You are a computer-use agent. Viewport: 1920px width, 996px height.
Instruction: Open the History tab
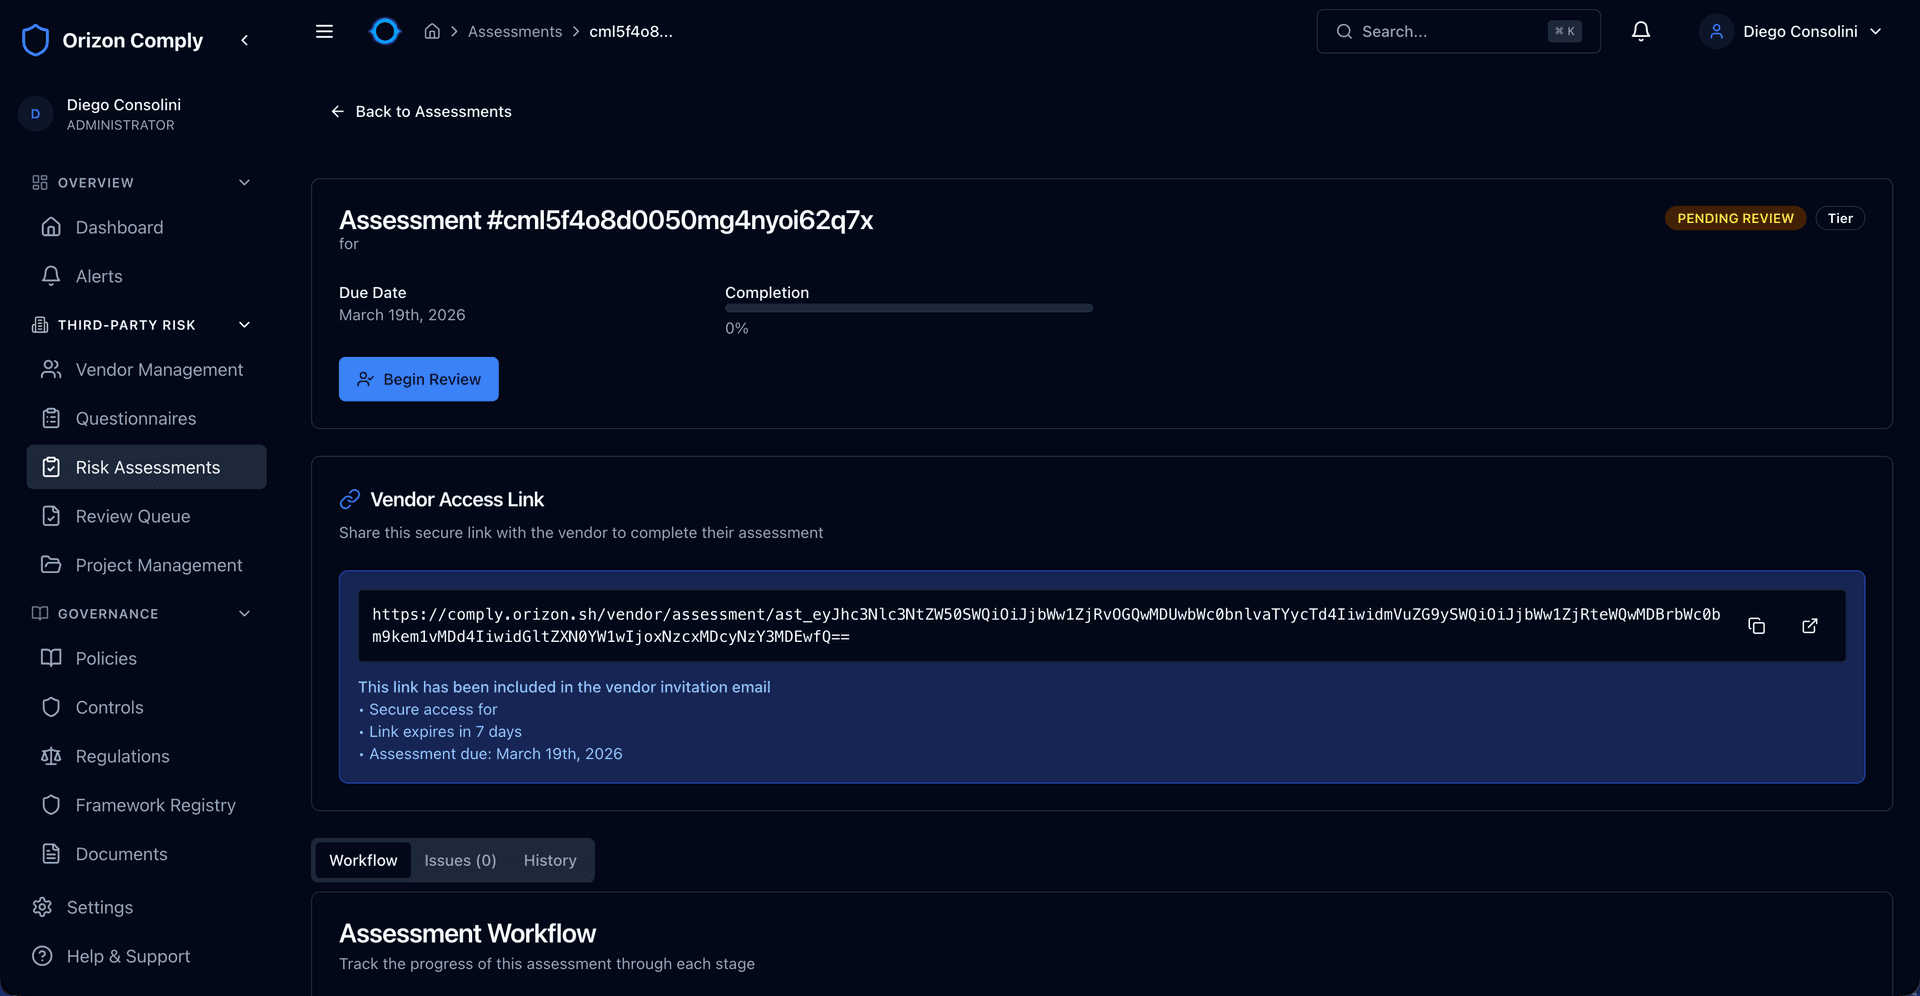(549, 860)
